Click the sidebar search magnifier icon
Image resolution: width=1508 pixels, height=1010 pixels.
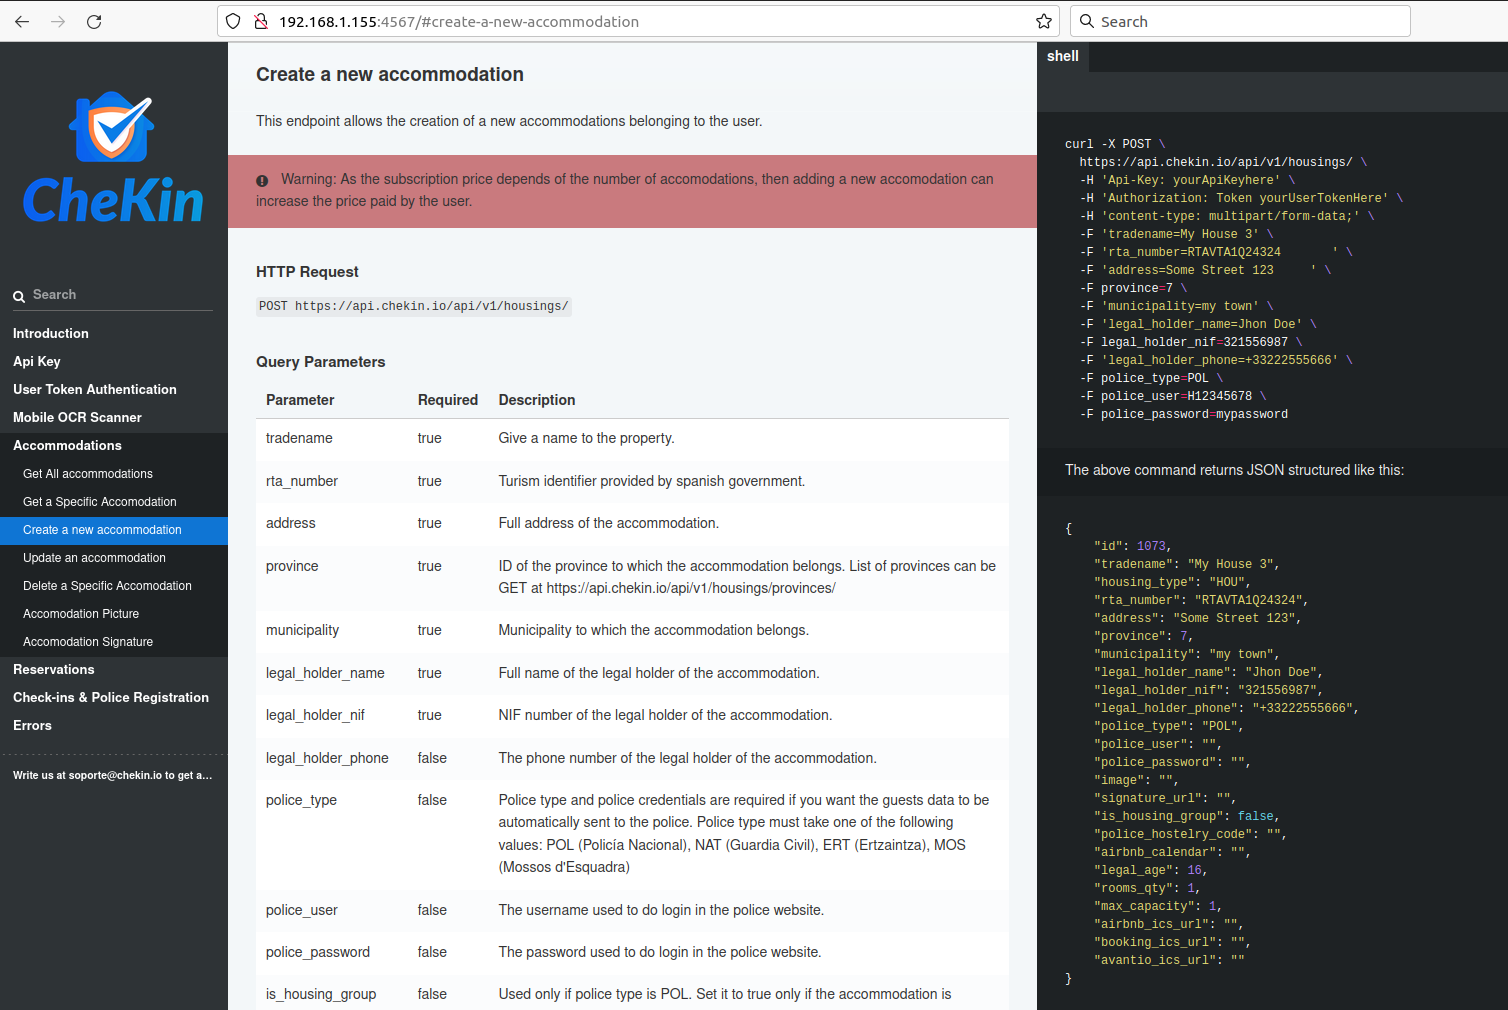click(19, 296)
